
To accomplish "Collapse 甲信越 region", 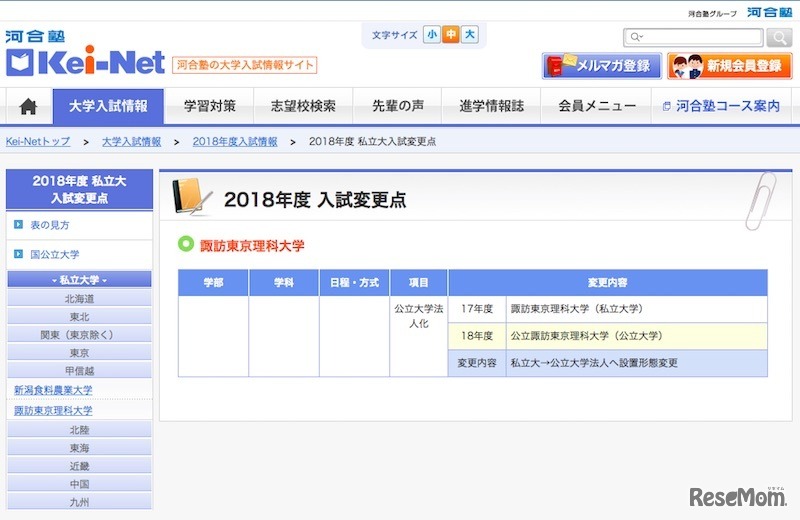I will (80, 370).
